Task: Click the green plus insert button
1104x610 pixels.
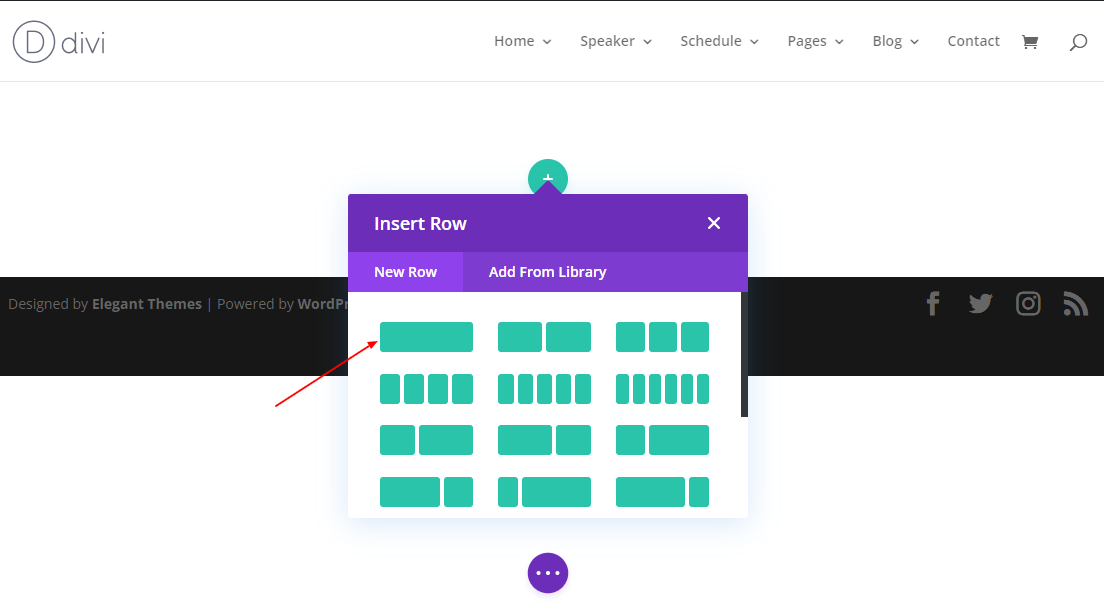Action: click(x=547, y=177)
